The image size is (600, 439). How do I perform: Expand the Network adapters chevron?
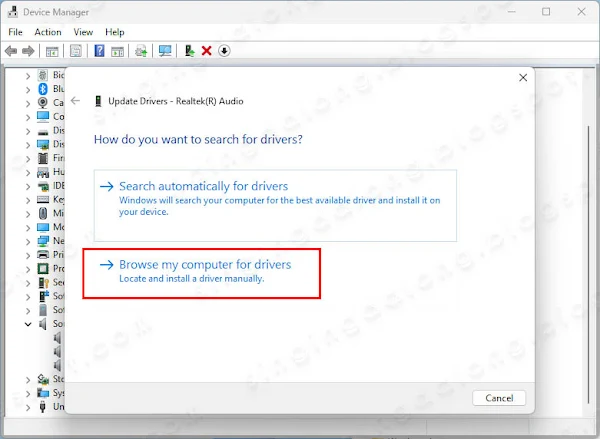pos(28,242)
